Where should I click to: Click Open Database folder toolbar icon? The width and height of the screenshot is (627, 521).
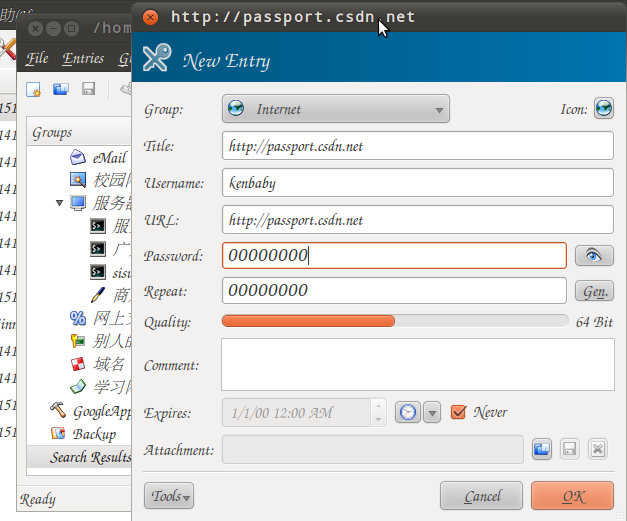[x=61, y=89]
